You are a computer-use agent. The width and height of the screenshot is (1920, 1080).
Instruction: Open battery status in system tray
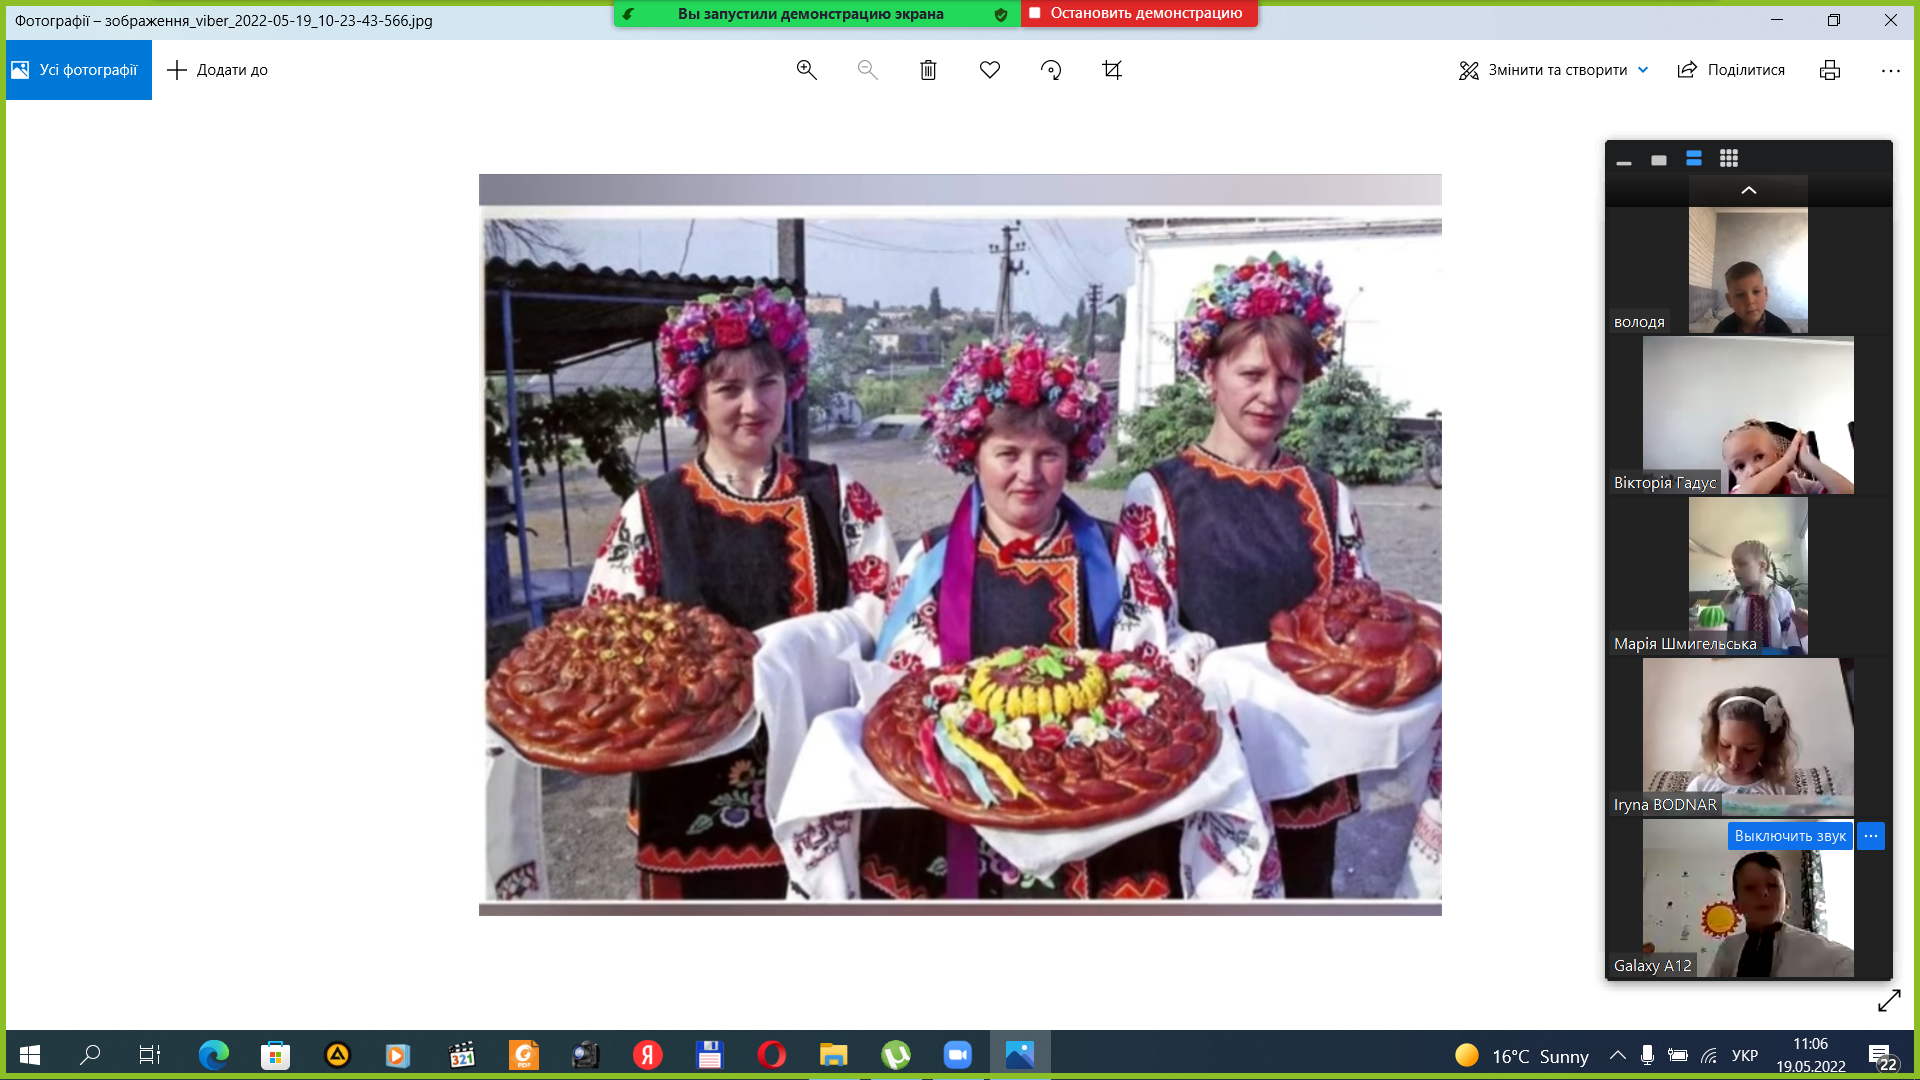[1678, 1055]
